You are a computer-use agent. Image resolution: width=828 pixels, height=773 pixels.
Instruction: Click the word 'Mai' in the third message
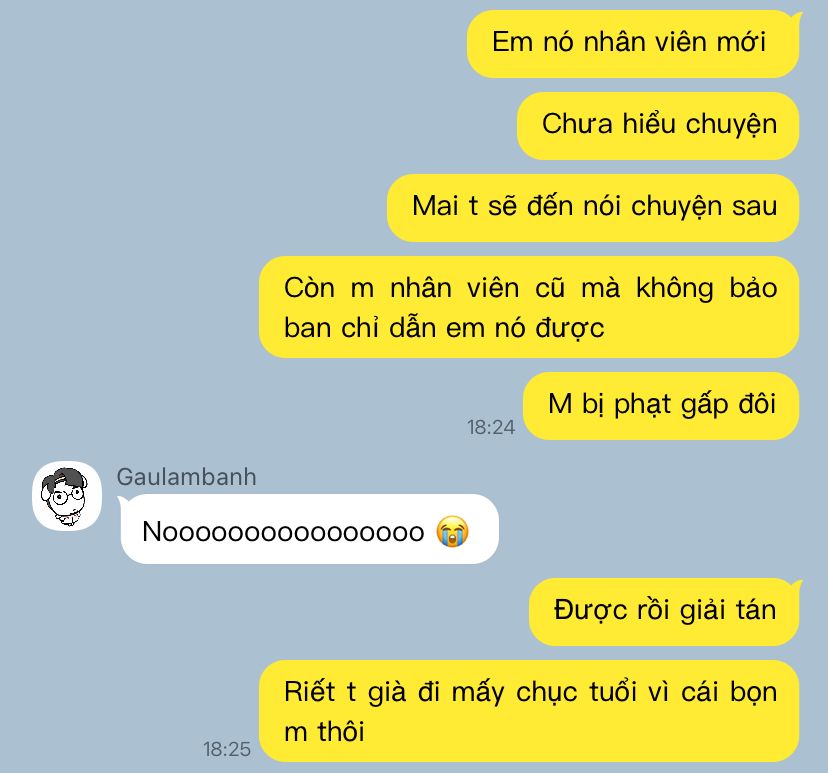(435, 205)
